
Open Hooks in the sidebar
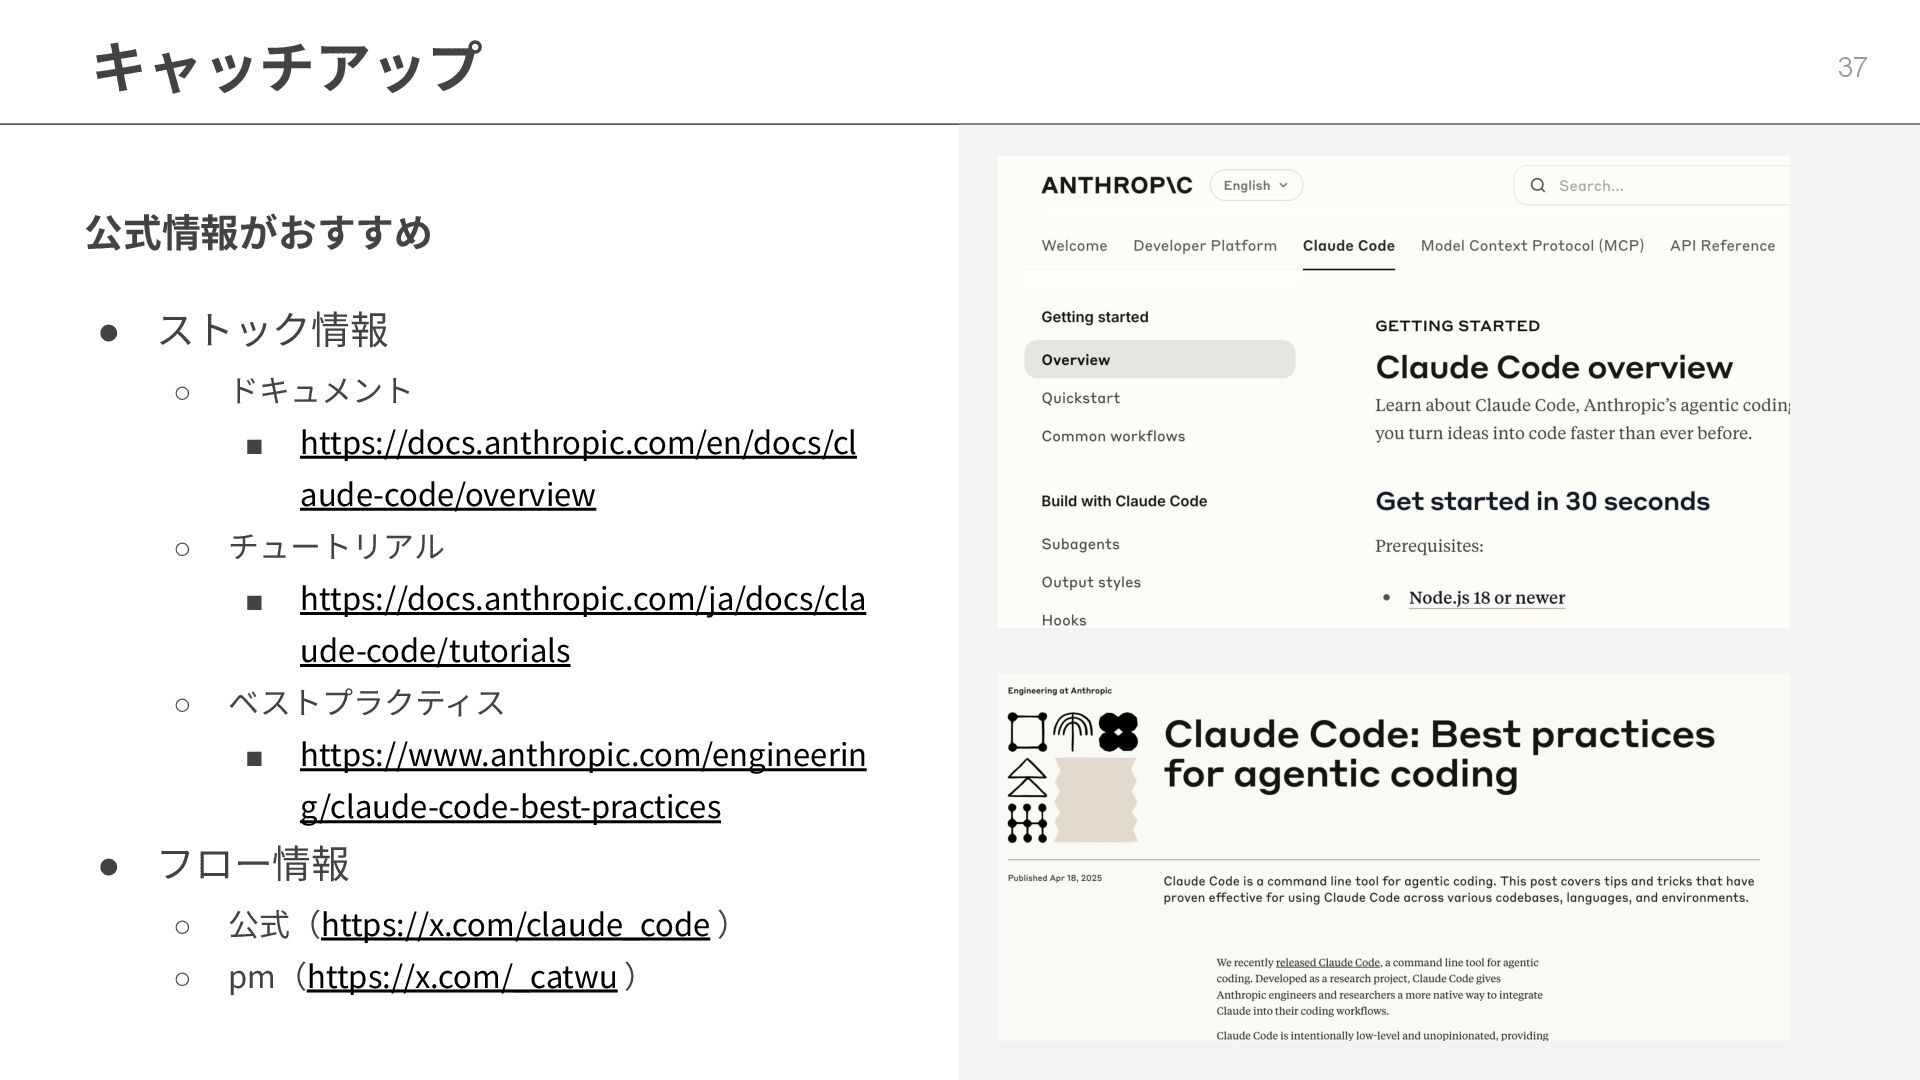pos(1064,620)
